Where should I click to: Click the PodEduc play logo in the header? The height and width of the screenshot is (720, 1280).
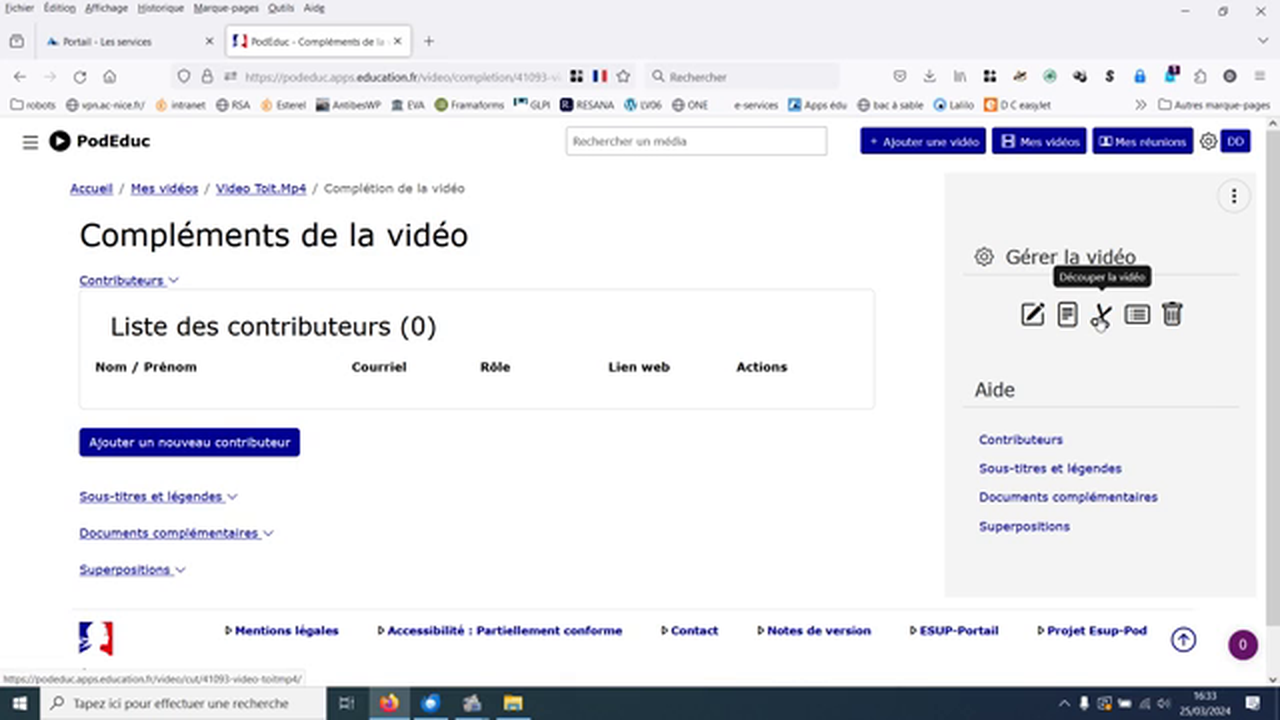[60, 141]
